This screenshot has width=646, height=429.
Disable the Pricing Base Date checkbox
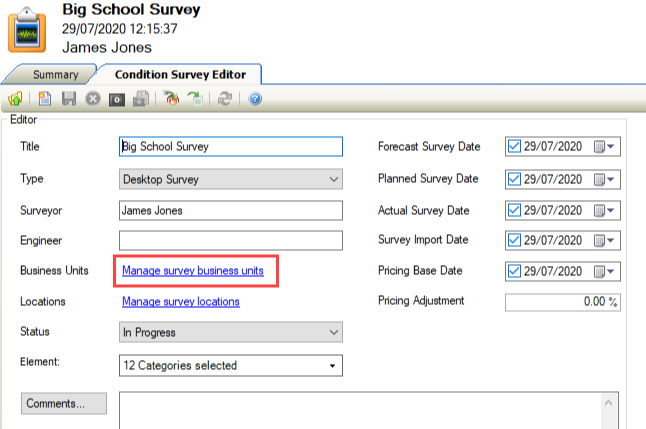coord(515,271)
